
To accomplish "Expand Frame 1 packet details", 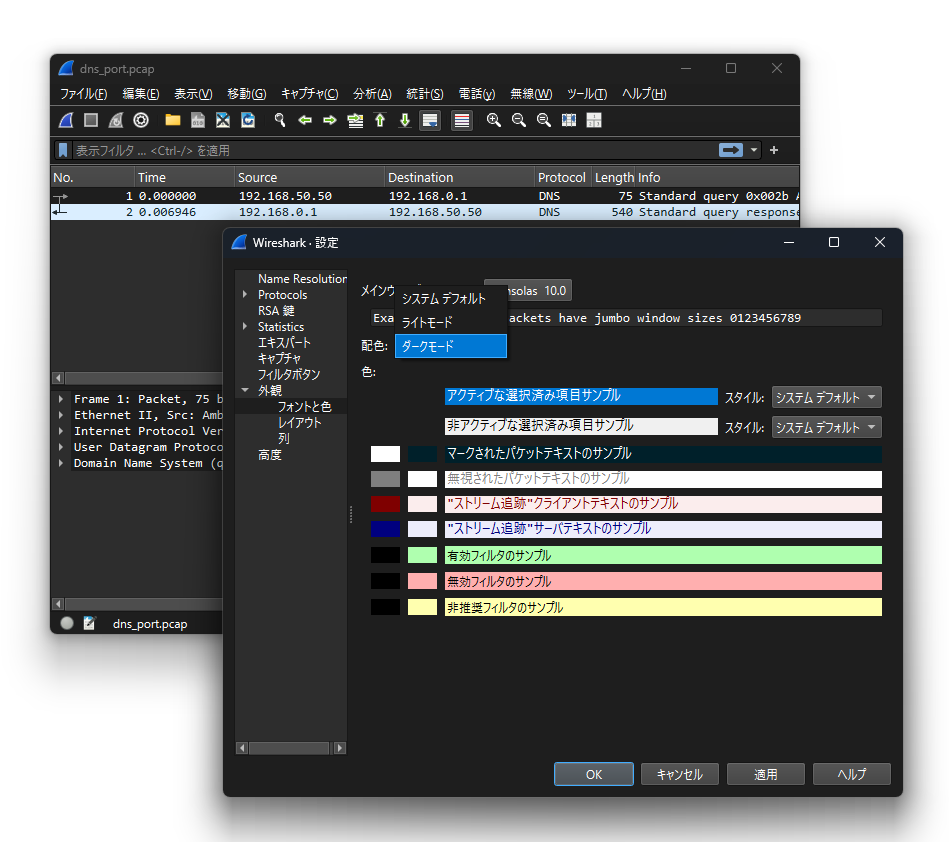I will (61, 399).
